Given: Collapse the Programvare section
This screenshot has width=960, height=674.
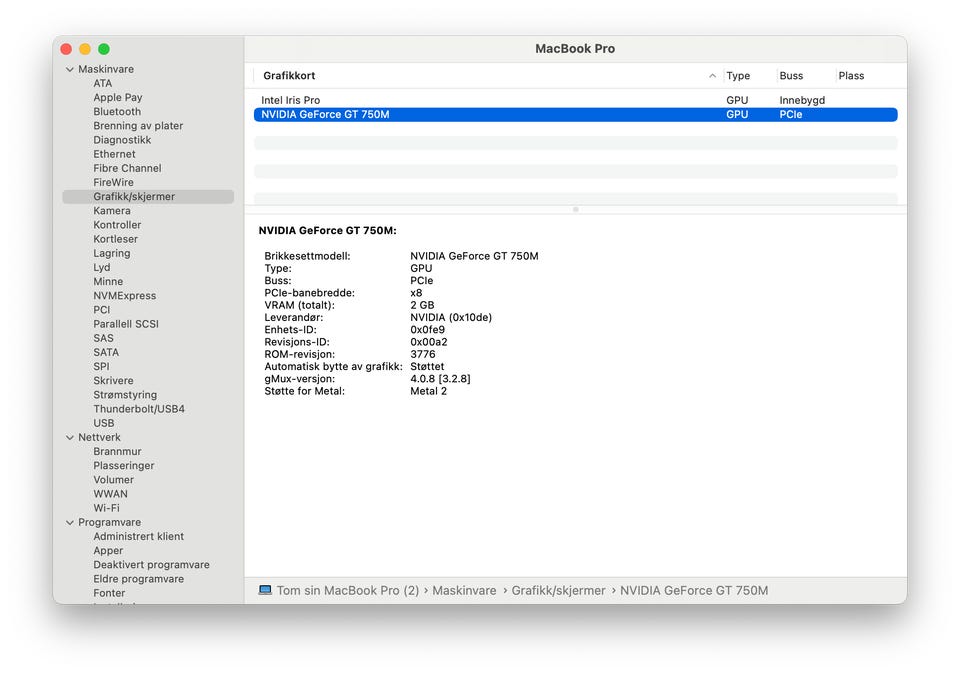Looking at the screenshot, I should [x=70, y=522].
